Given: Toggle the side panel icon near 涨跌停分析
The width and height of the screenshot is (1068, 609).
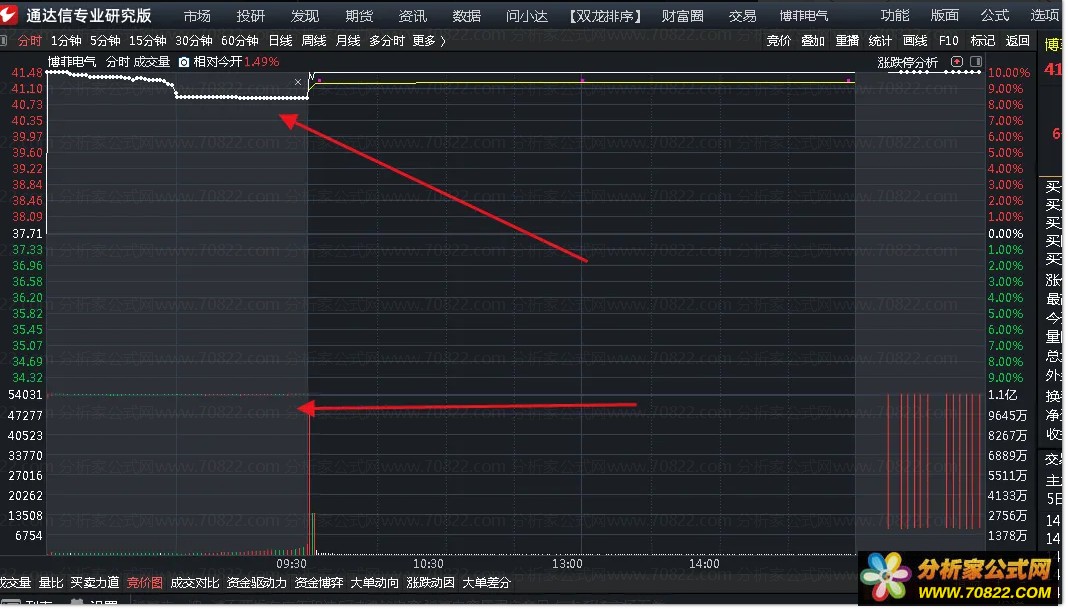Looking at the screenshot, I should [976, 61].
